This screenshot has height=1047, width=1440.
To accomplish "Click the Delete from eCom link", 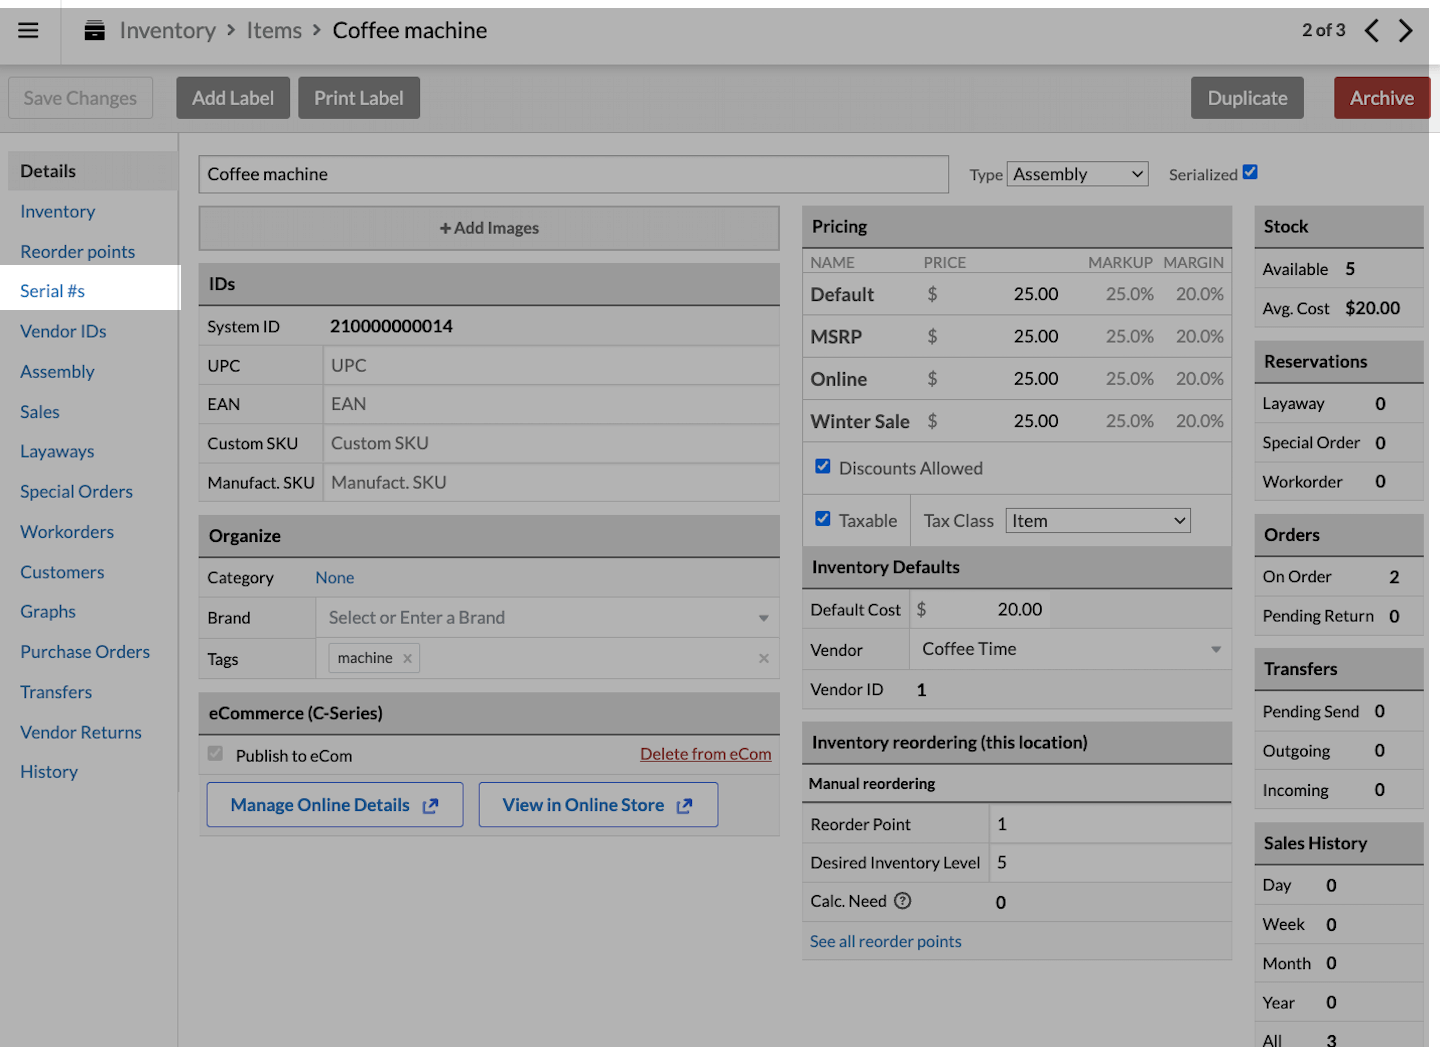I will pyautogui.click(x=705, y=754).
